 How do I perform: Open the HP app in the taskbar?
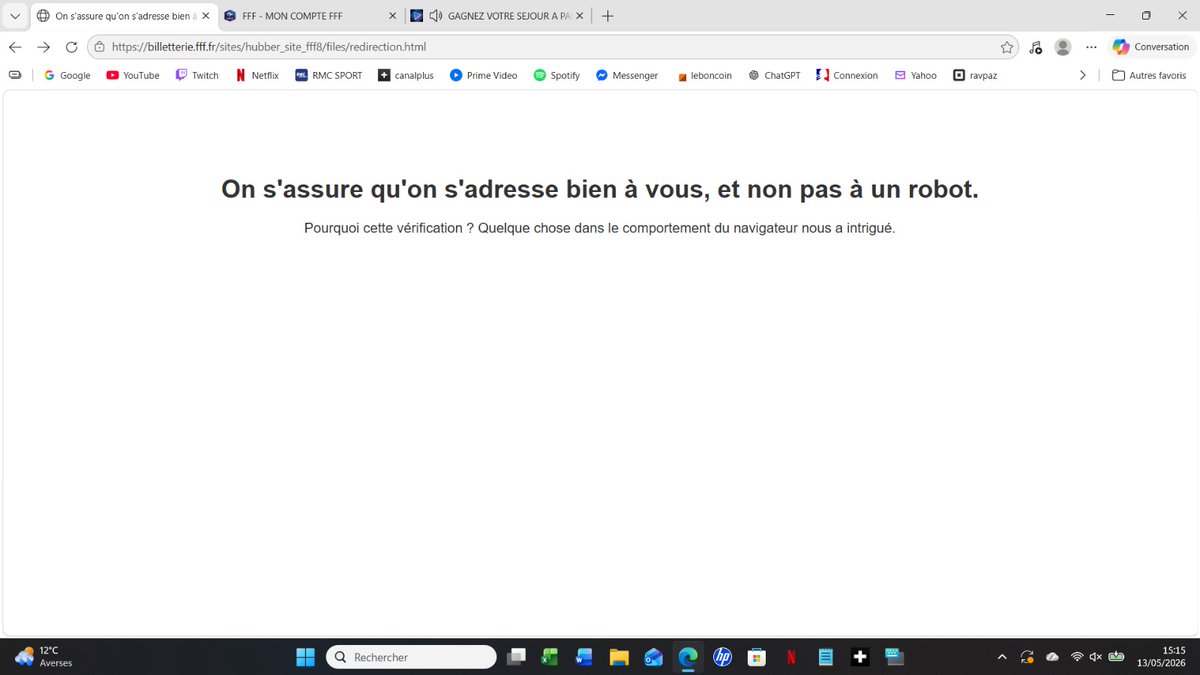[723, 657]
